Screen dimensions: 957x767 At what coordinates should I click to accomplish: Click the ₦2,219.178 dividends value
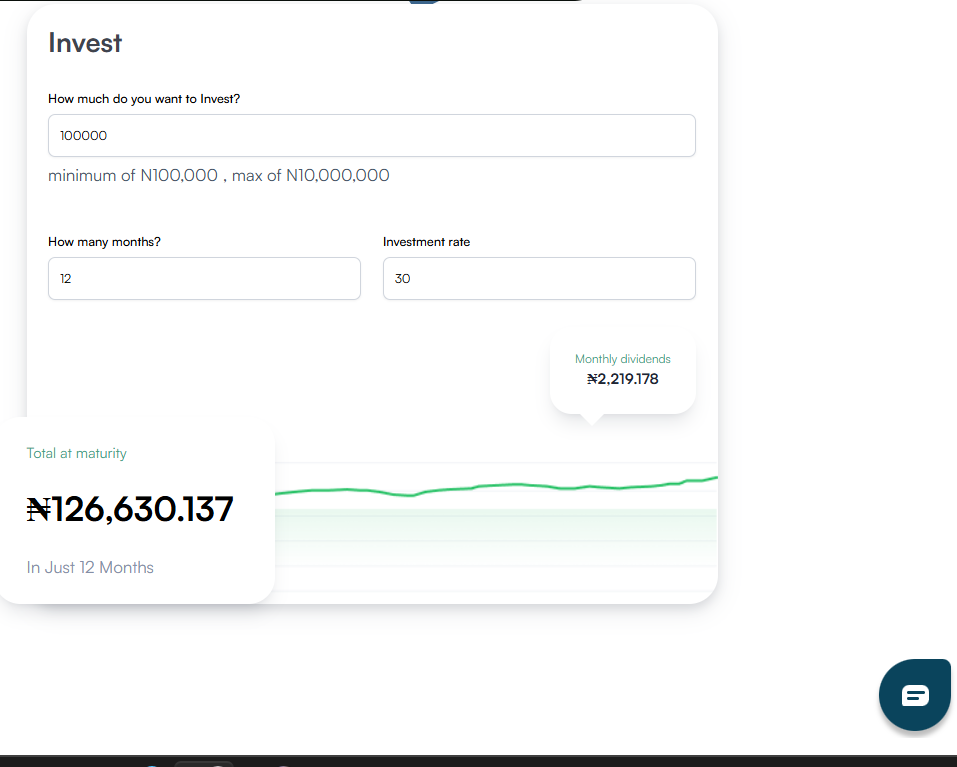pos(622,378)
